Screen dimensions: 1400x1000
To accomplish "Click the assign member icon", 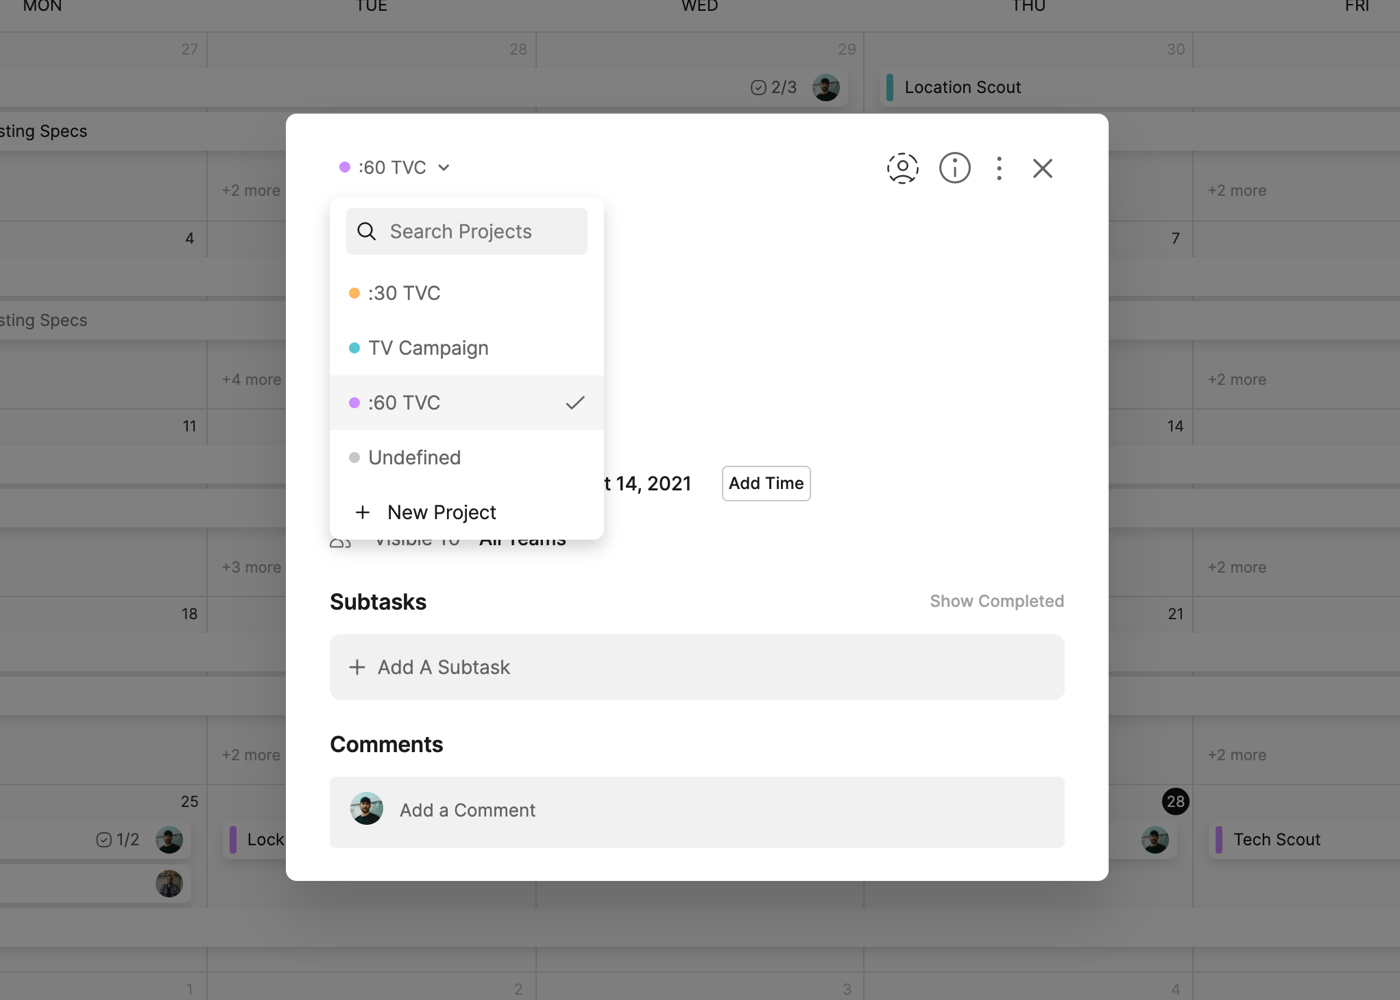I will 902,168.
